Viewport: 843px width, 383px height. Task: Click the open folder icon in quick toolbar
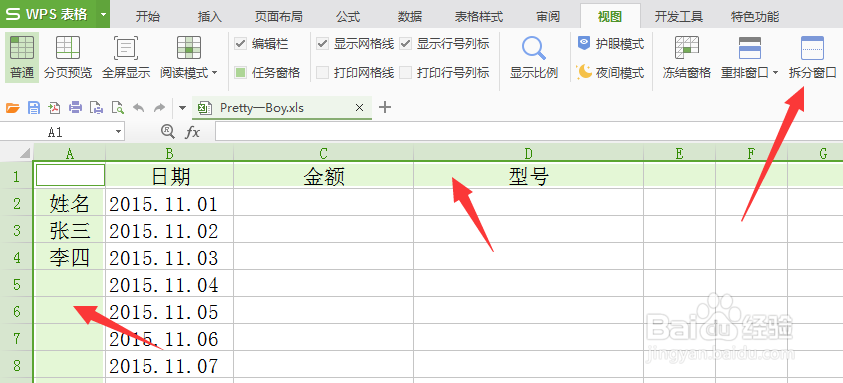[13, 108]
